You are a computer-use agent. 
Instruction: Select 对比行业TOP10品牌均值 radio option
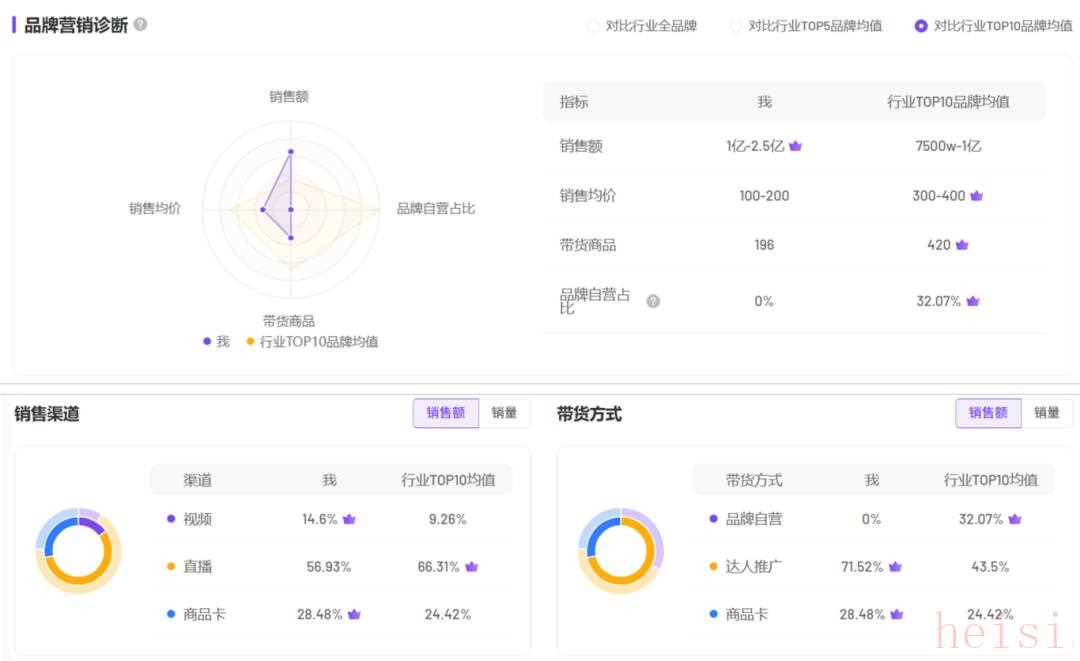[921, 26]
